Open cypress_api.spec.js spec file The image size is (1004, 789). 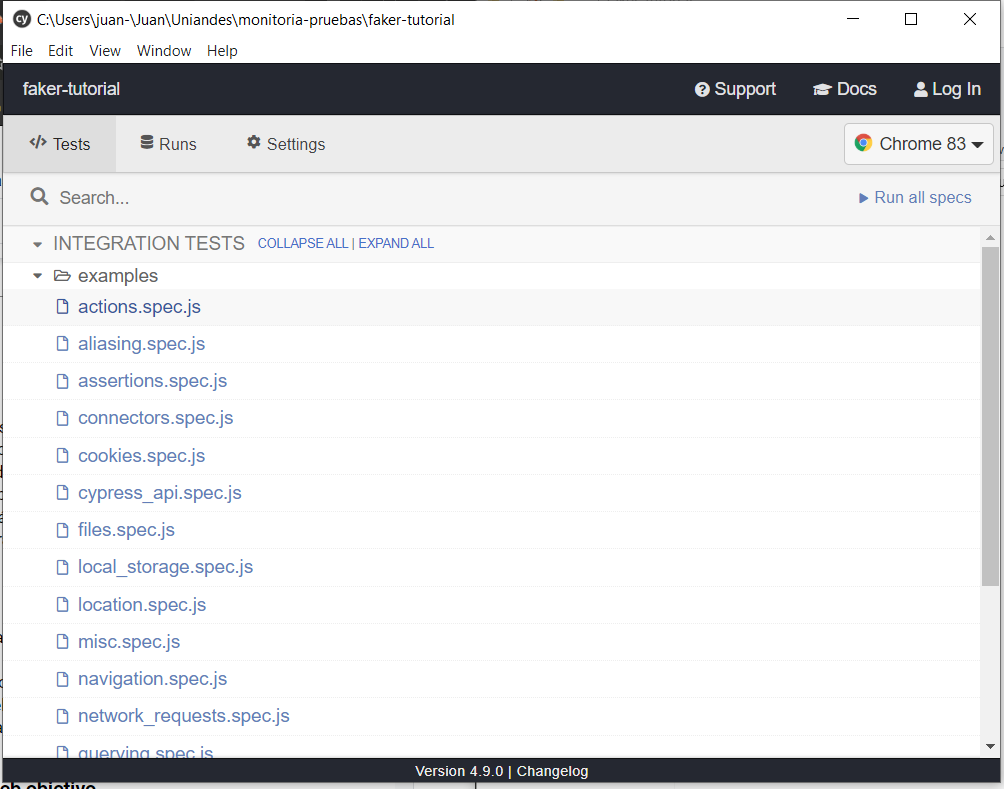pos(159,493)
